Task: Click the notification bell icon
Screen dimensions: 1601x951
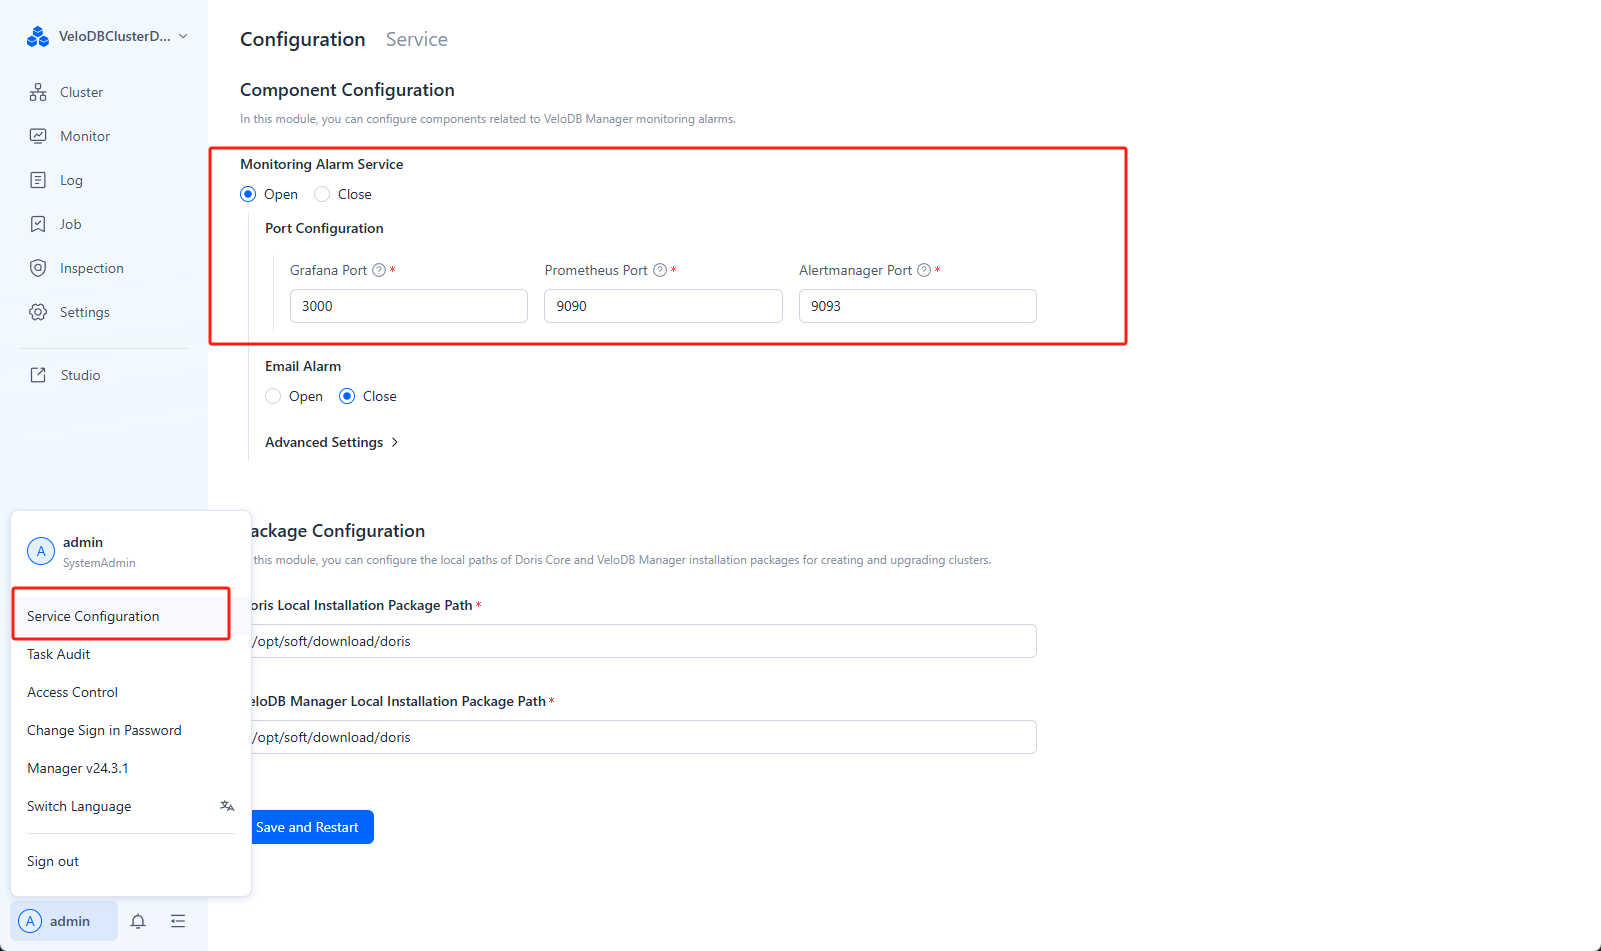Action: pos(138,921)
